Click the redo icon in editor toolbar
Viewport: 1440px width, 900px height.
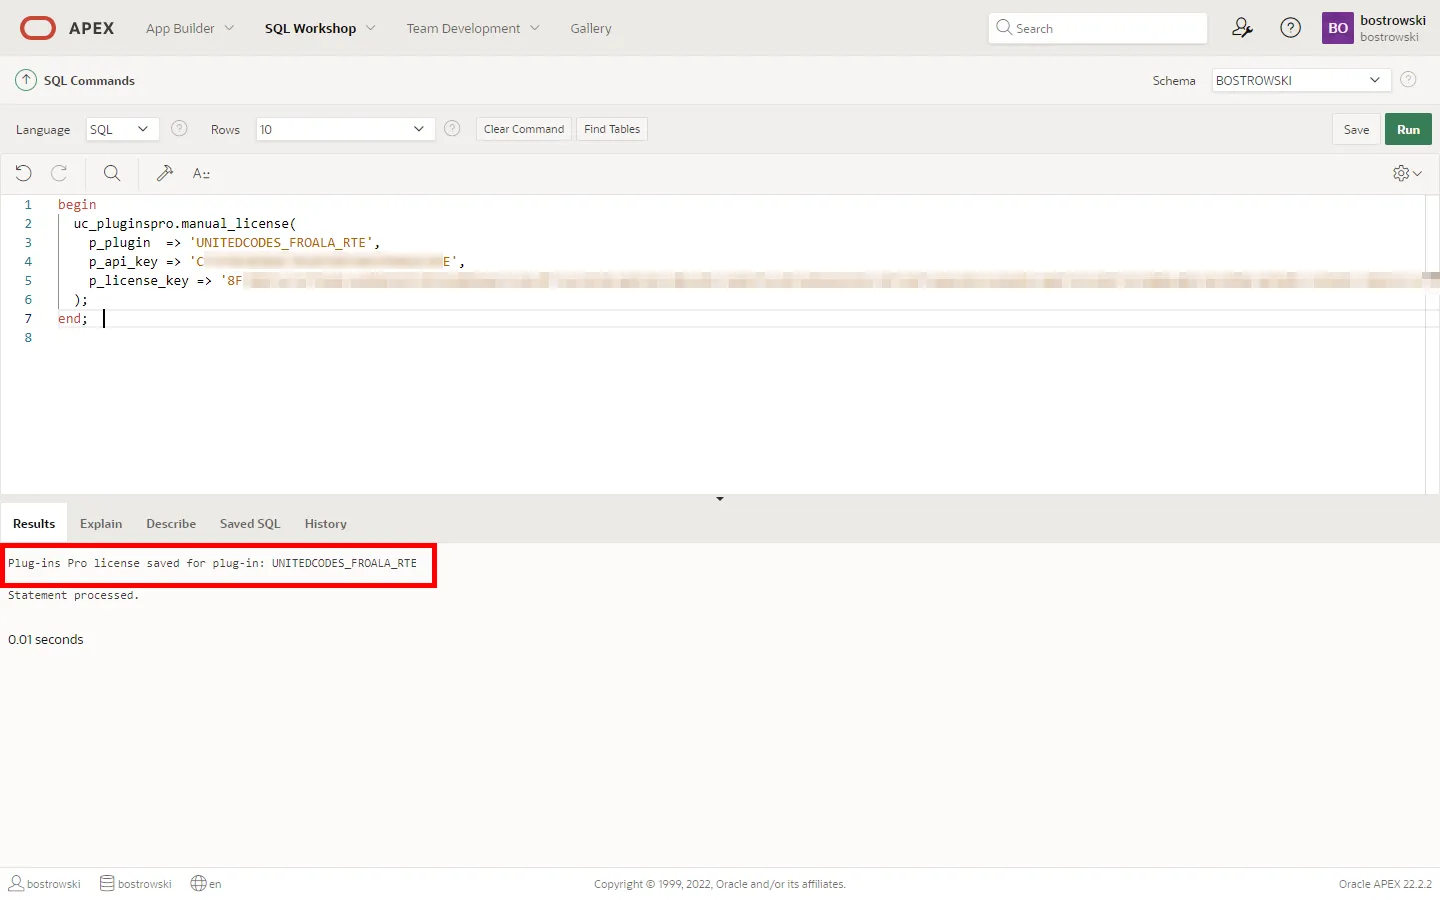[59, 173]
